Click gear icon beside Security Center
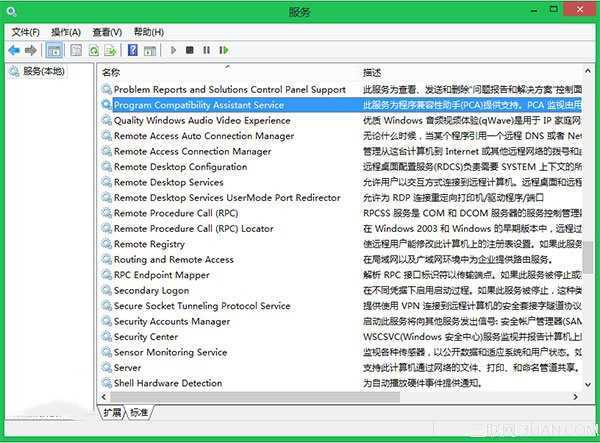 (106, 337)
